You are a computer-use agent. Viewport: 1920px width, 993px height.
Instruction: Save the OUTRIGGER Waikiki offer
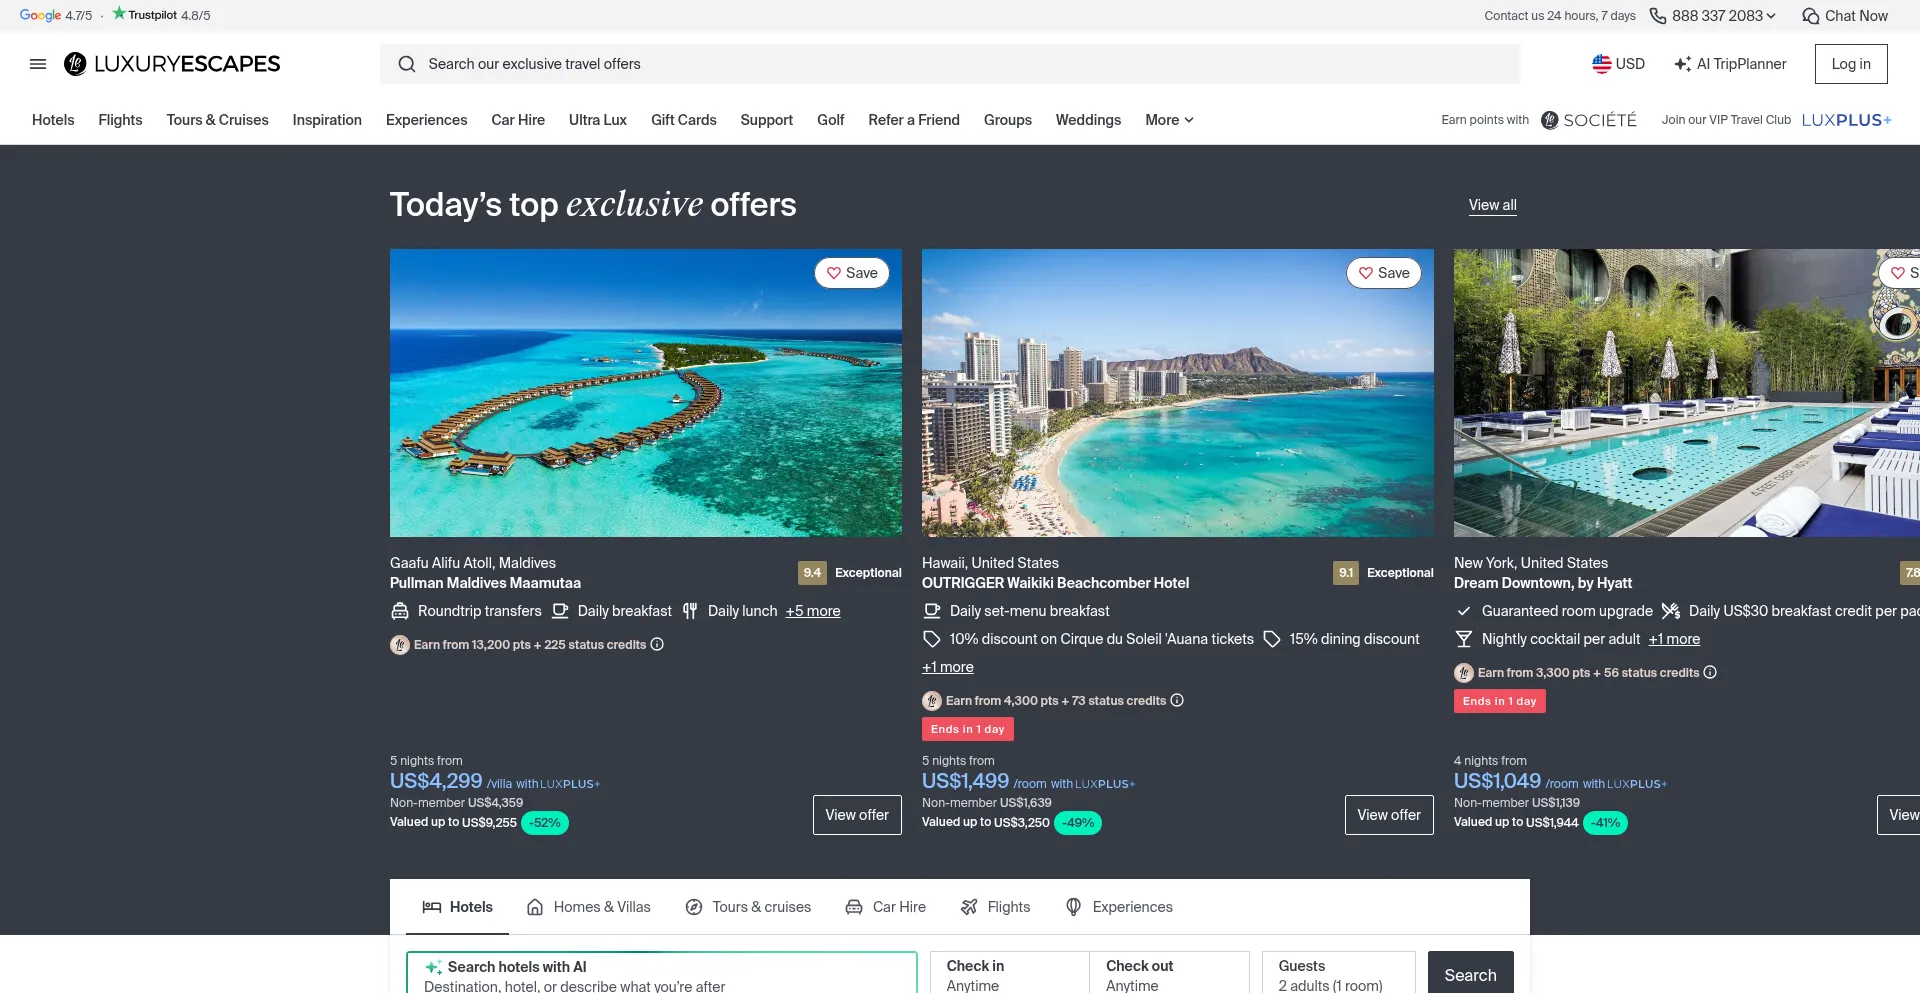coord(1384,273)
